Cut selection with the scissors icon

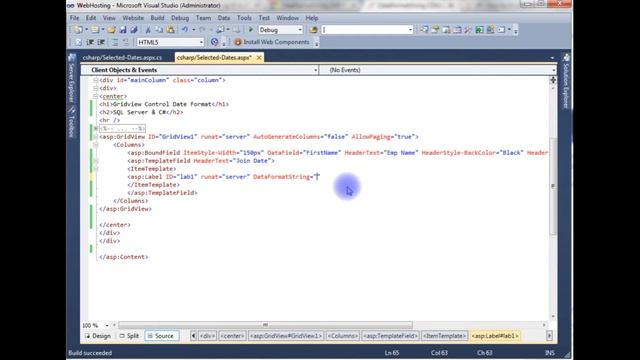click(x=148, y=30)
